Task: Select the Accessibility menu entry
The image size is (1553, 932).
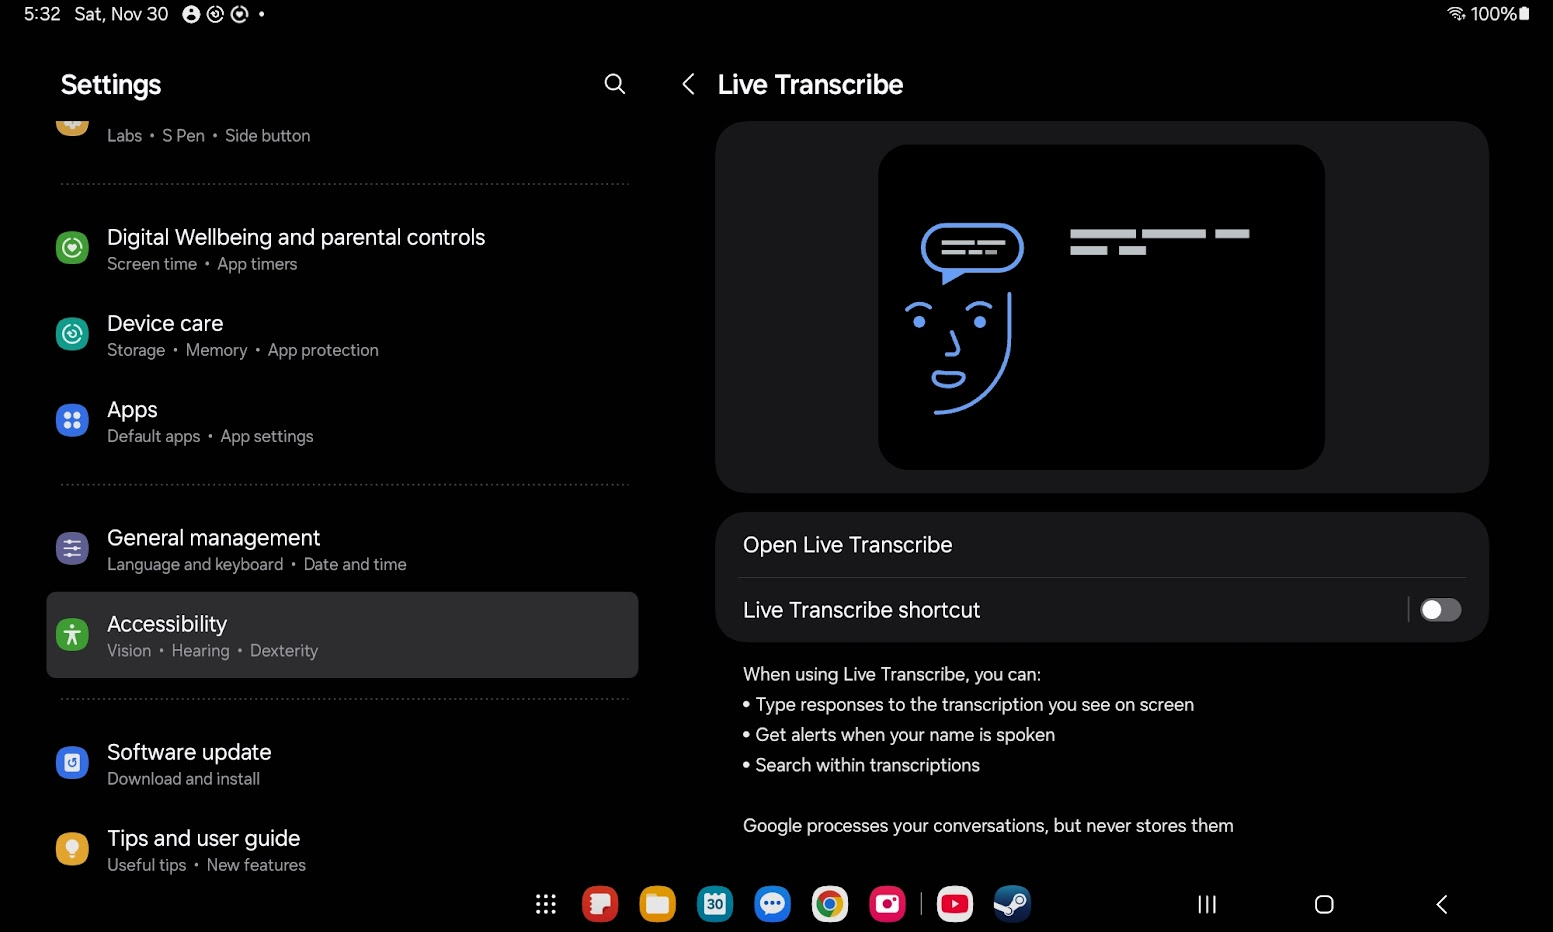Action: click(342, 635)
